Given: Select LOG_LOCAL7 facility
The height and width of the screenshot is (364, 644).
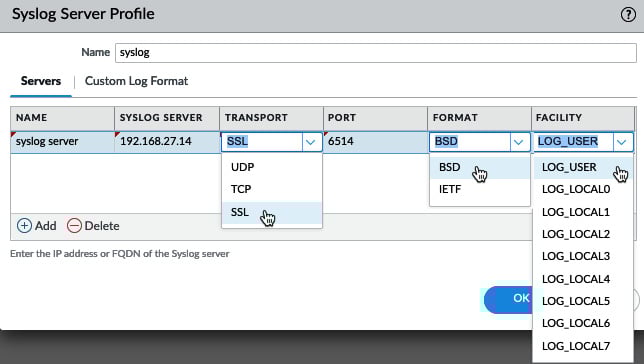Looking at the screenshot, I should click(582, 346).
